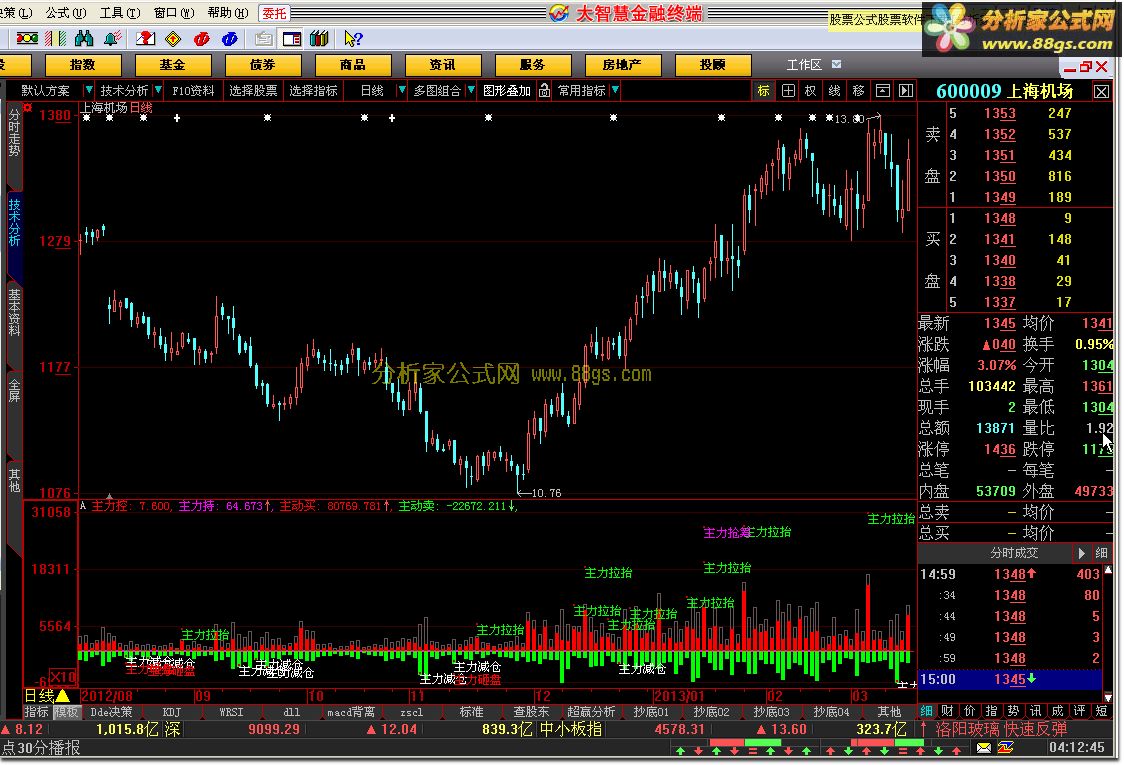Click the 图形叠加 button
The image size is (1124, 765).
click(507, 90)
